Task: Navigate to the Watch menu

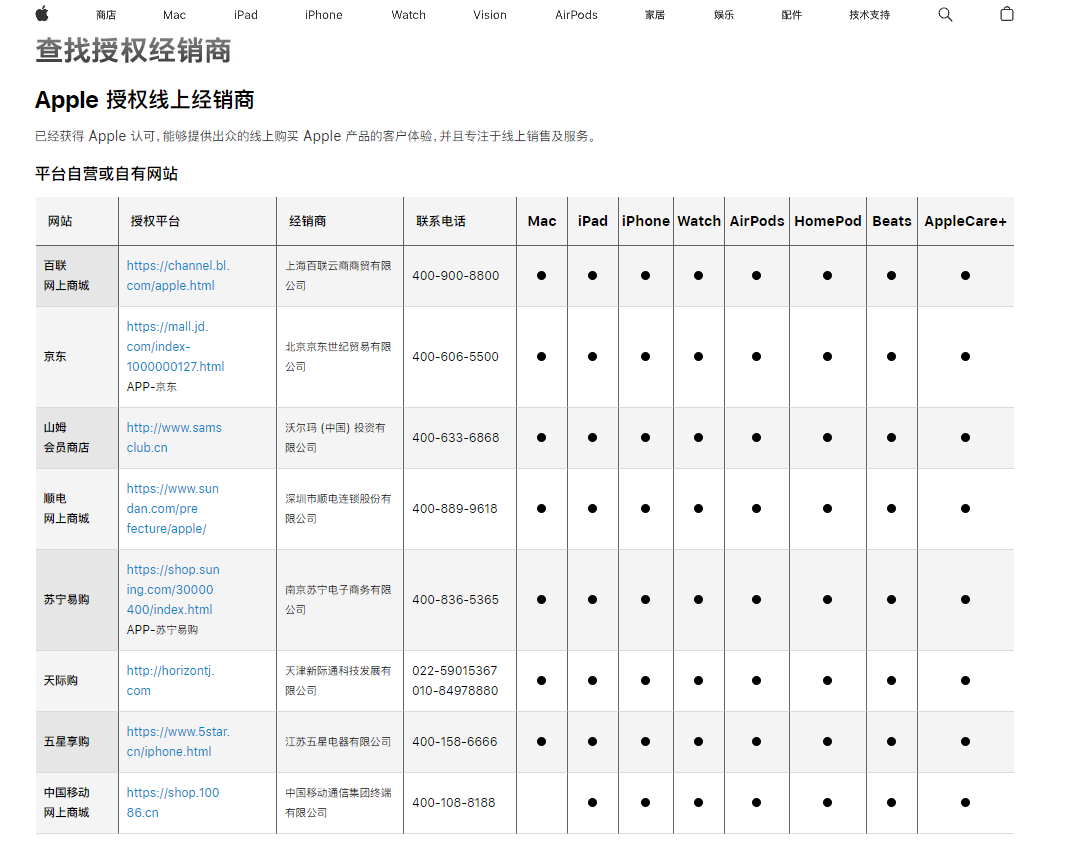Action: (x=408, y=15)
